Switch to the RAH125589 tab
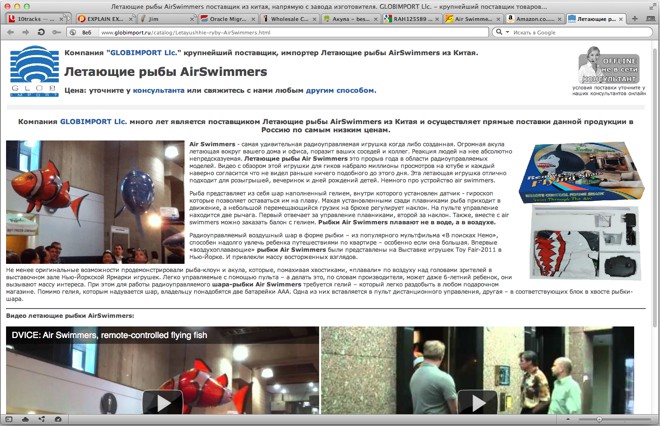Screen dimensions: 660x426 point(412,19)
